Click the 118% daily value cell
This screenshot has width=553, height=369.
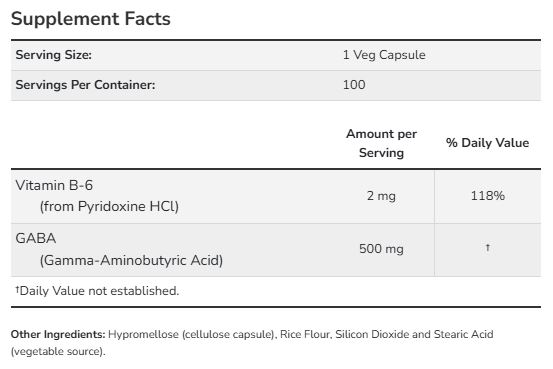coord(488,196)
